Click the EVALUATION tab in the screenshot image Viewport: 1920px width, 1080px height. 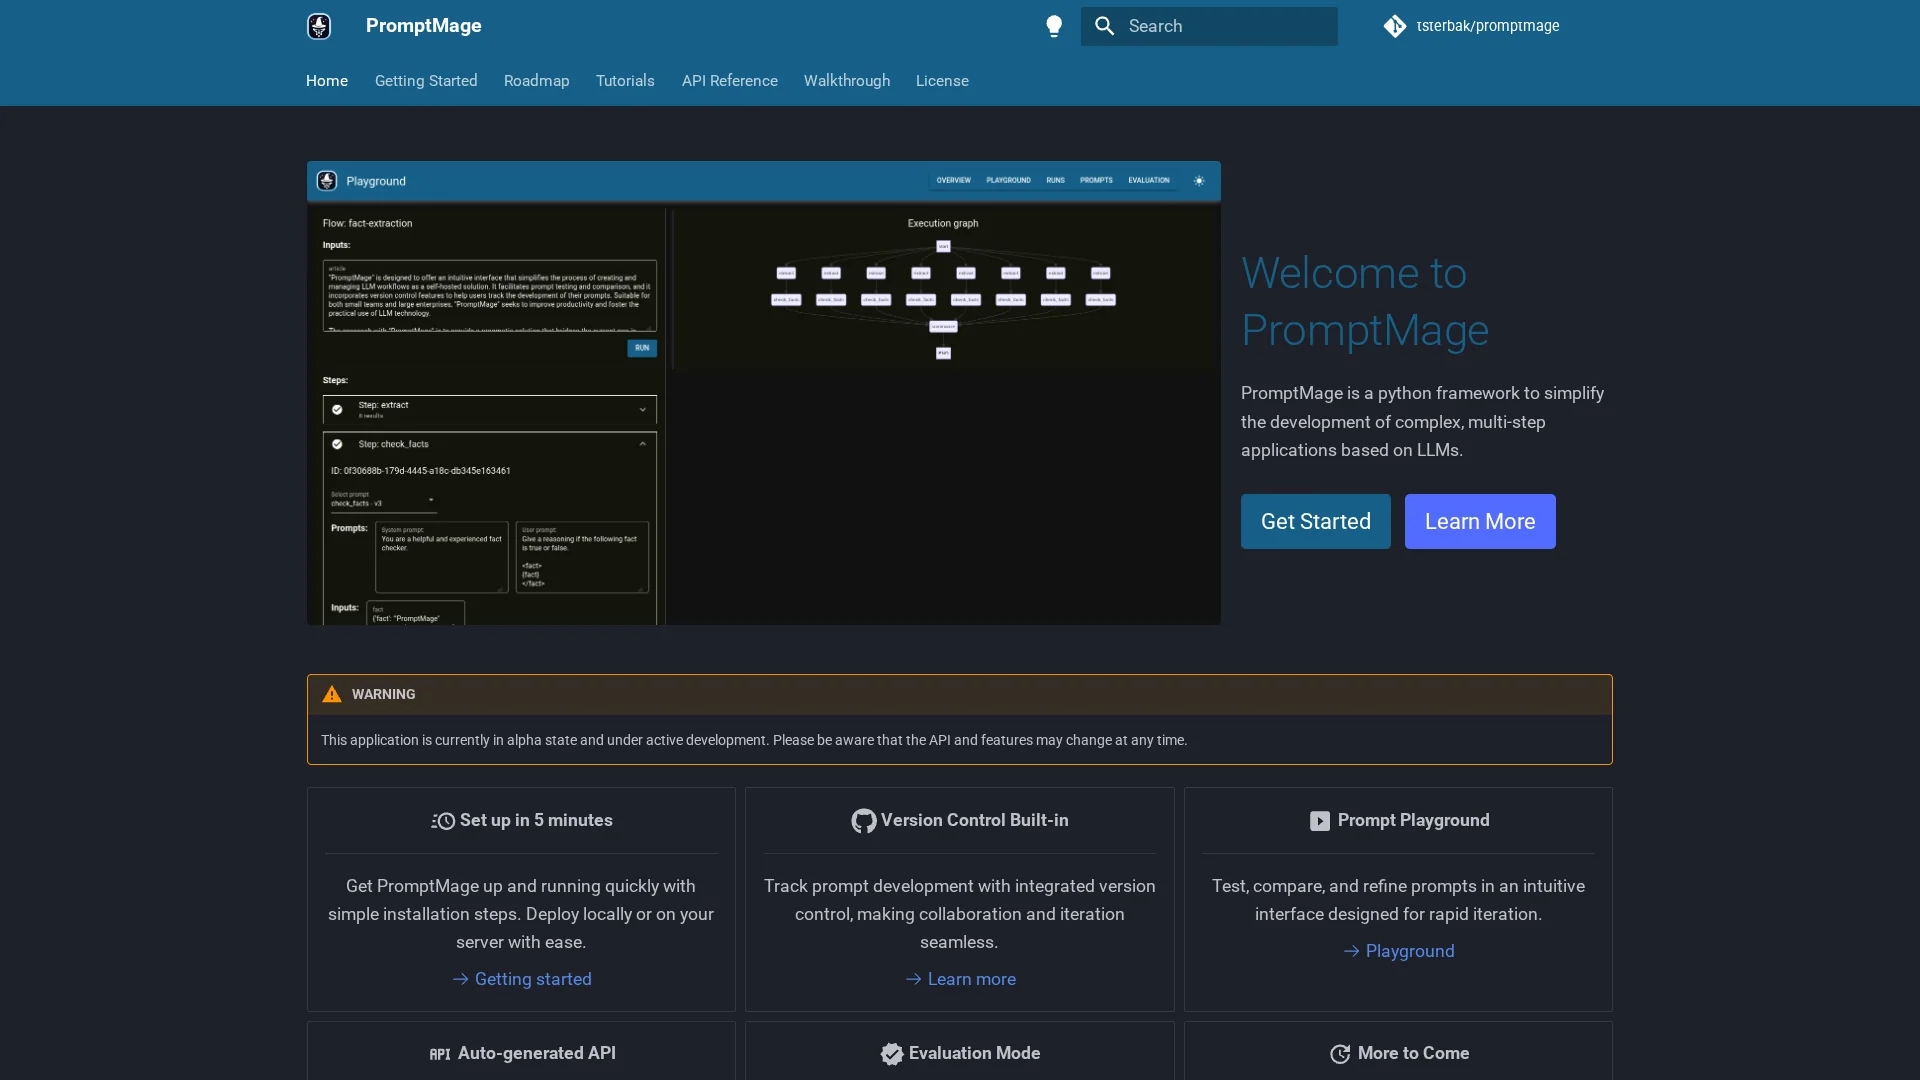1148,180
